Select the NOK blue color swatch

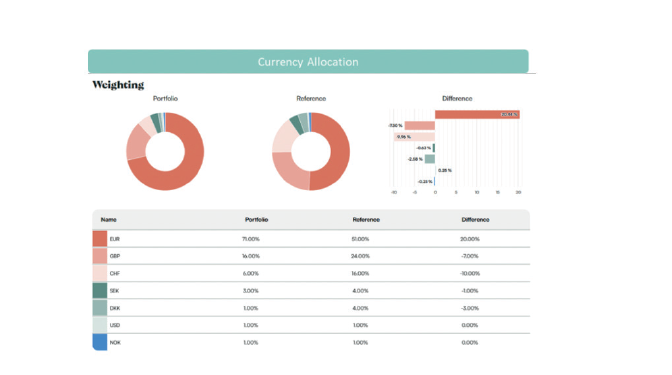pos(99,342)
